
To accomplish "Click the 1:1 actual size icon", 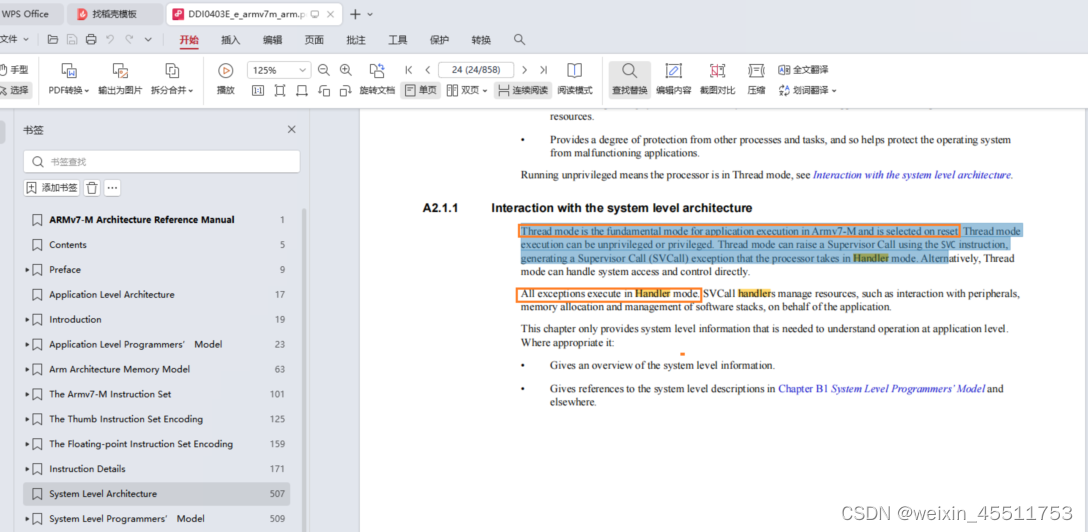I will (x=257, y=90).
